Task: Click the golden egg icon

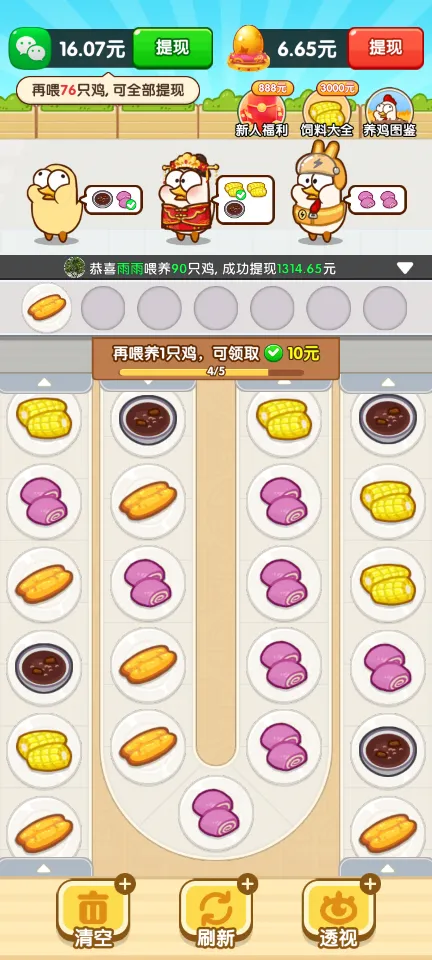Action: 249,47
